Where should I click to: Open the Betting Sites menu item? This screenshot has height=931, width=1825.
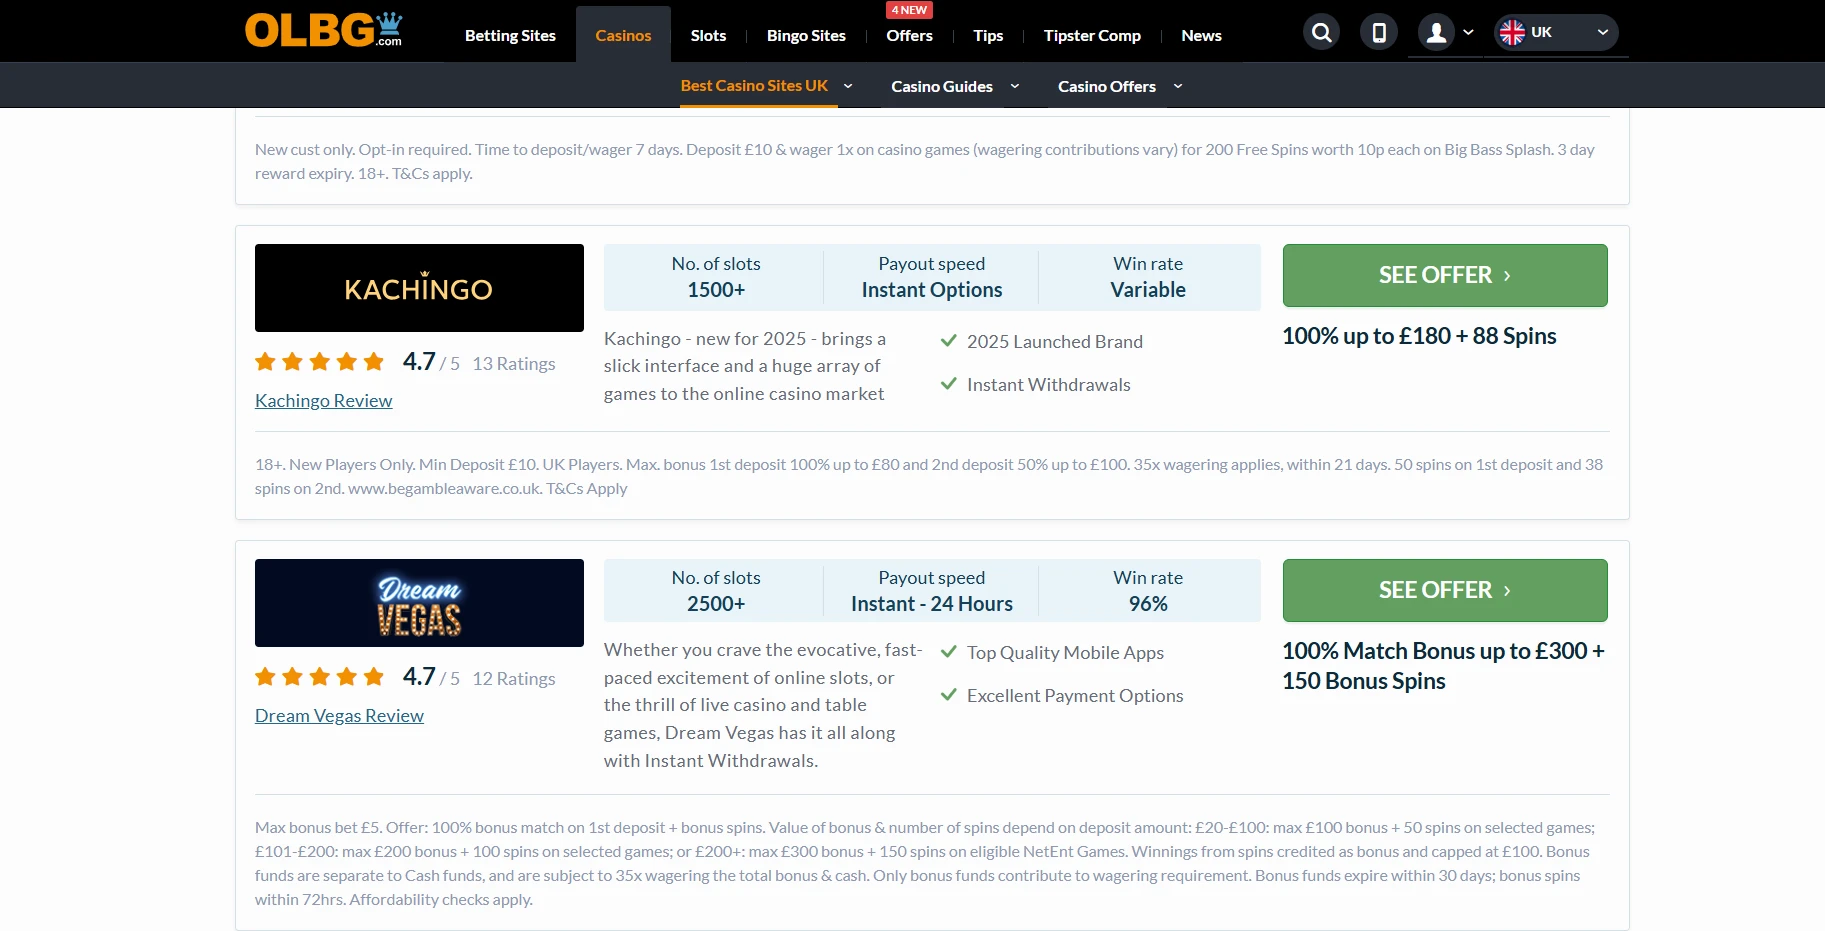[x=510, y=36]
